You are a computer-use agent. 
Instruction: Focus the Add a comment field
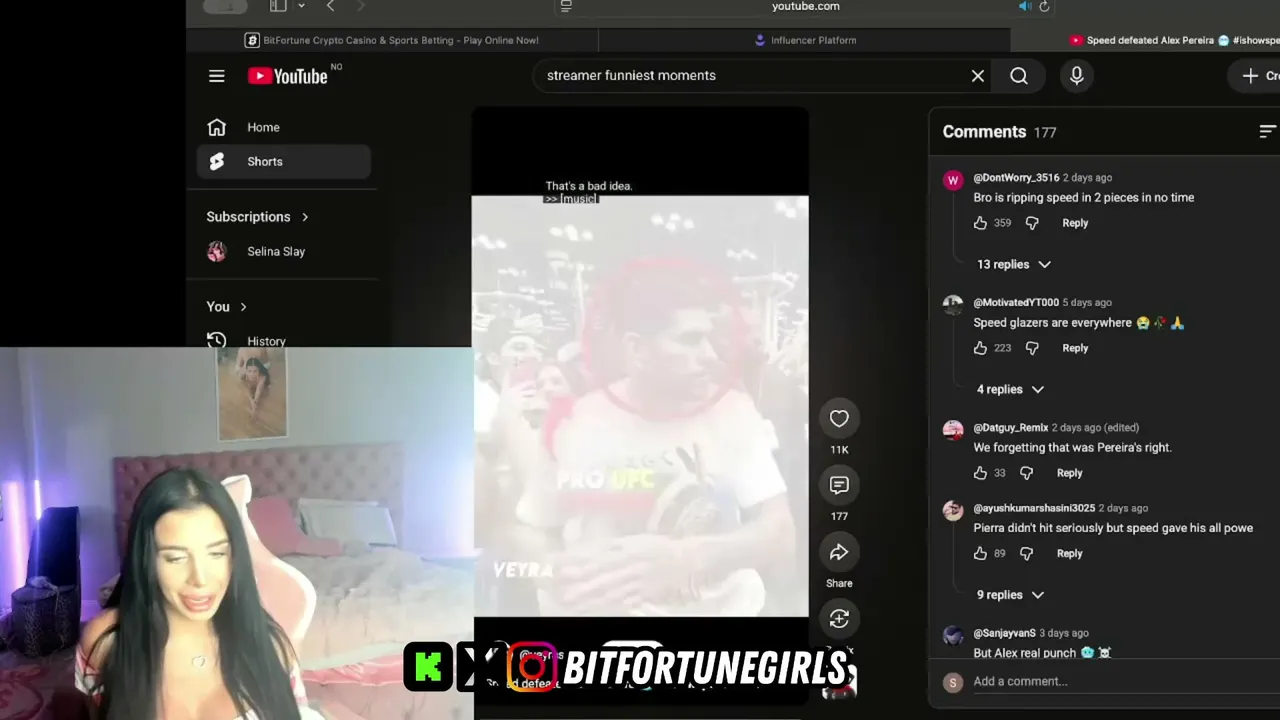[x=1126, y=681]
